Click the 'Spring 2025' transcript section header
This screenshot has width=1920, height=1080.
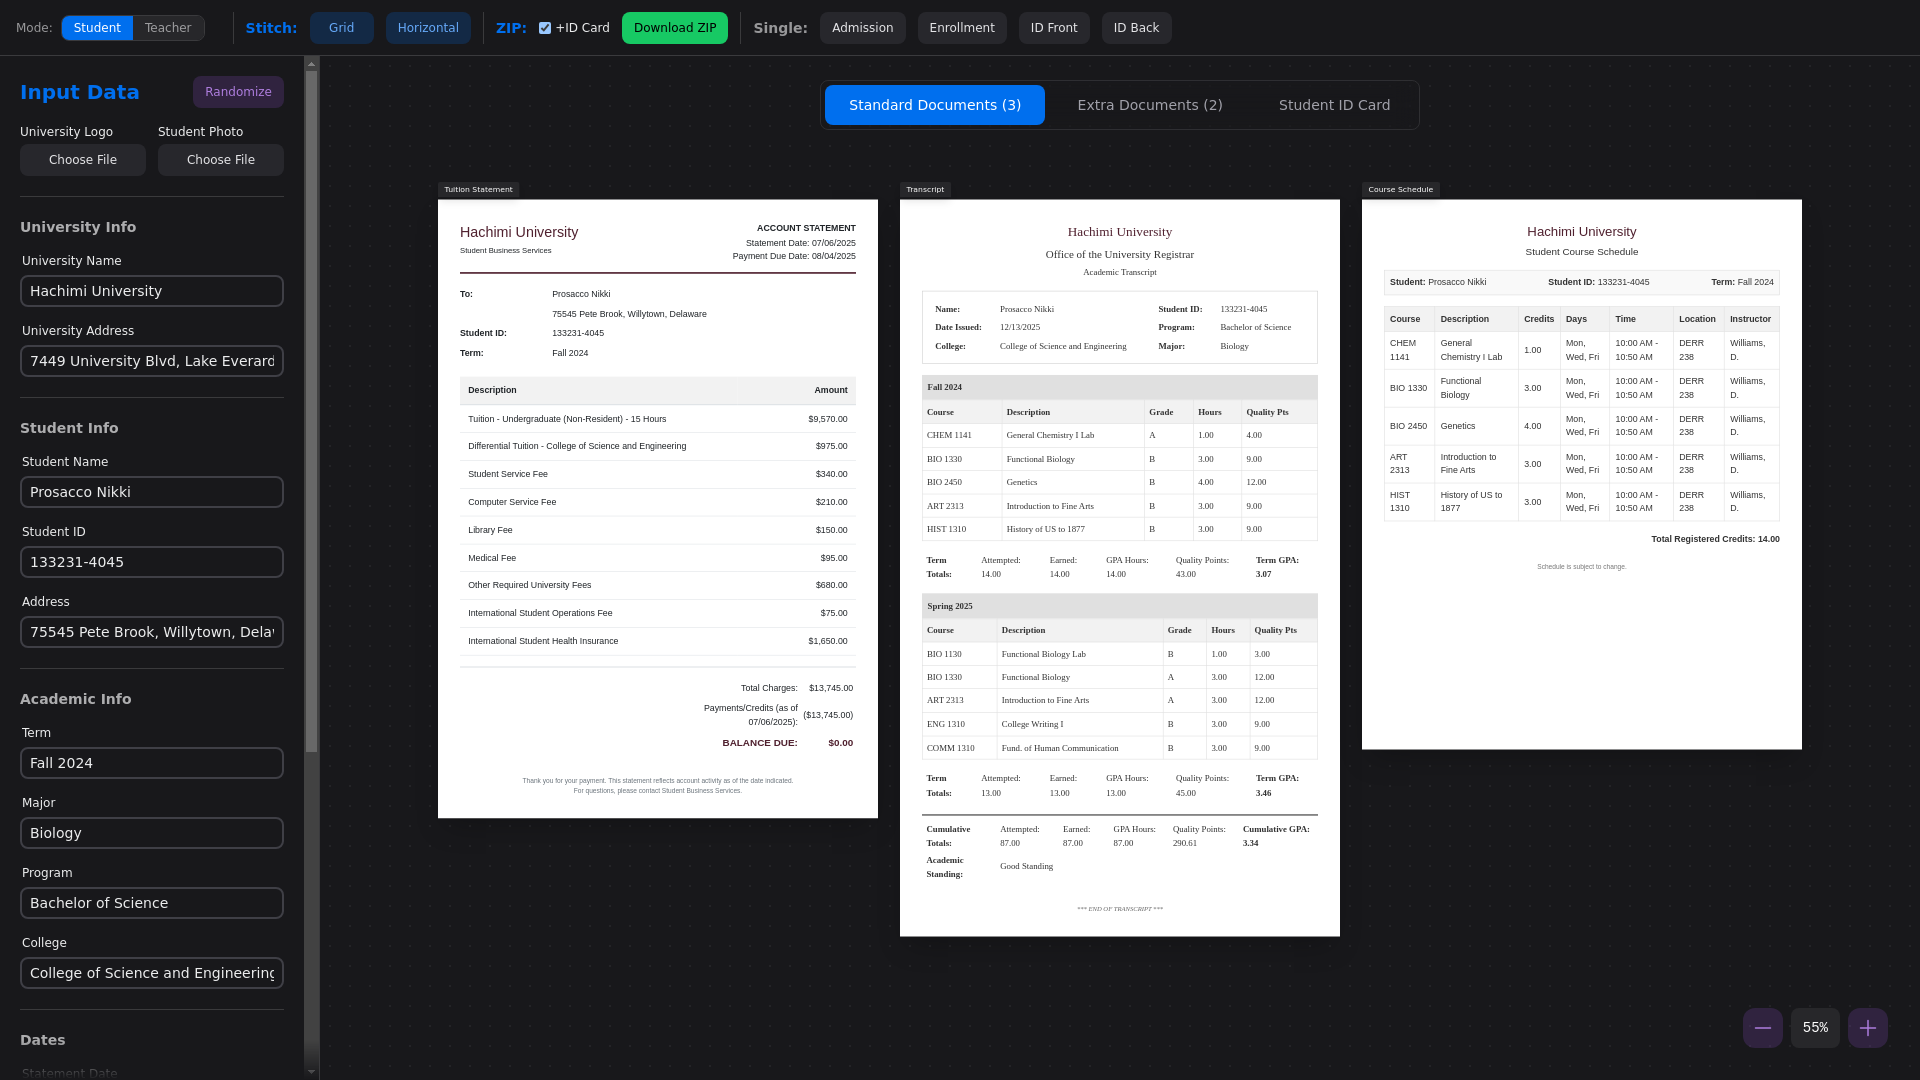tap(1120, 606)
